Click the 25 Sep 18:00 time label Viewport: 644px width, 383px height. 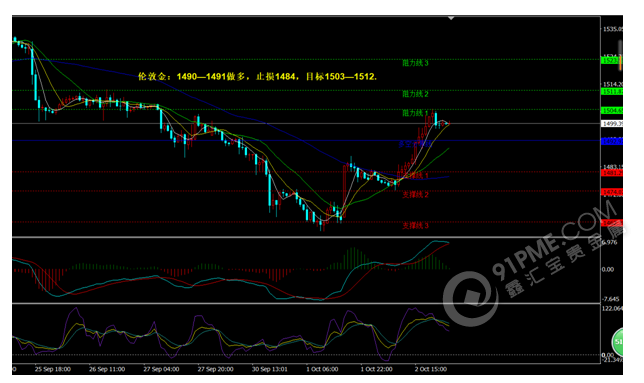point(53,369)
